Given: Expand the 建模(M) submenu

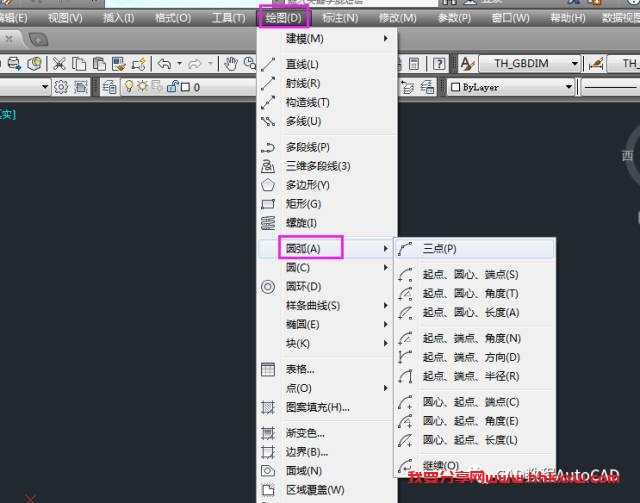Looking at the screenshot, I should pos(327,39).
